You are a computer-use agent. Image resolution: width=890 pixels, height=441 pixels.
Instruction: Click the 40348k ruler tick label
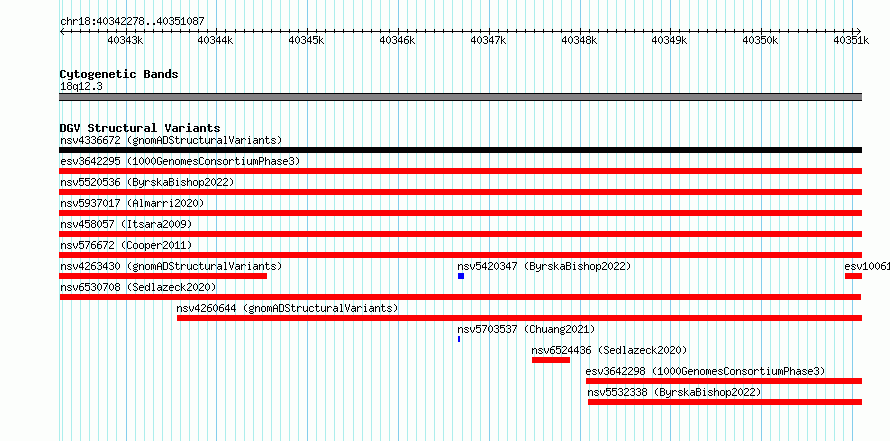pos(579,40)
